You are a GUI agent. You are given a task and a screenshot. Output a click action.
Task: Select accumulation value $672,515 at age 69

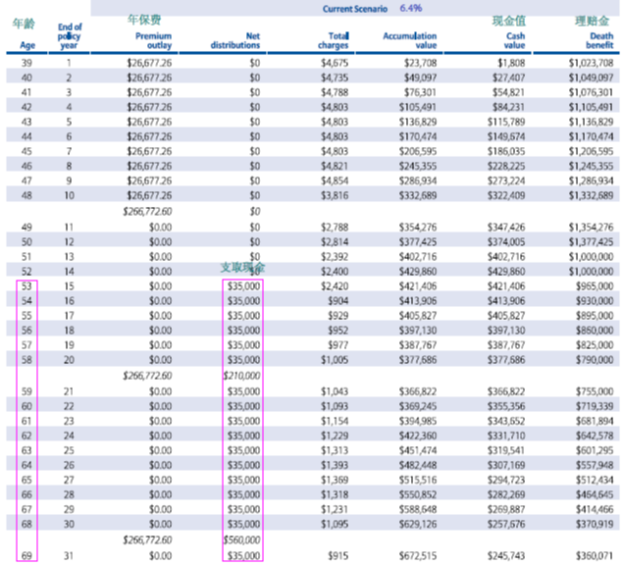click(x=418, y=556)
